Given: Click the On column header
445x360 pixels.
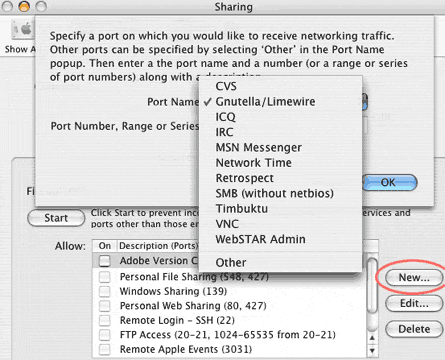Looking at the screenshot, I should [105, 246].
